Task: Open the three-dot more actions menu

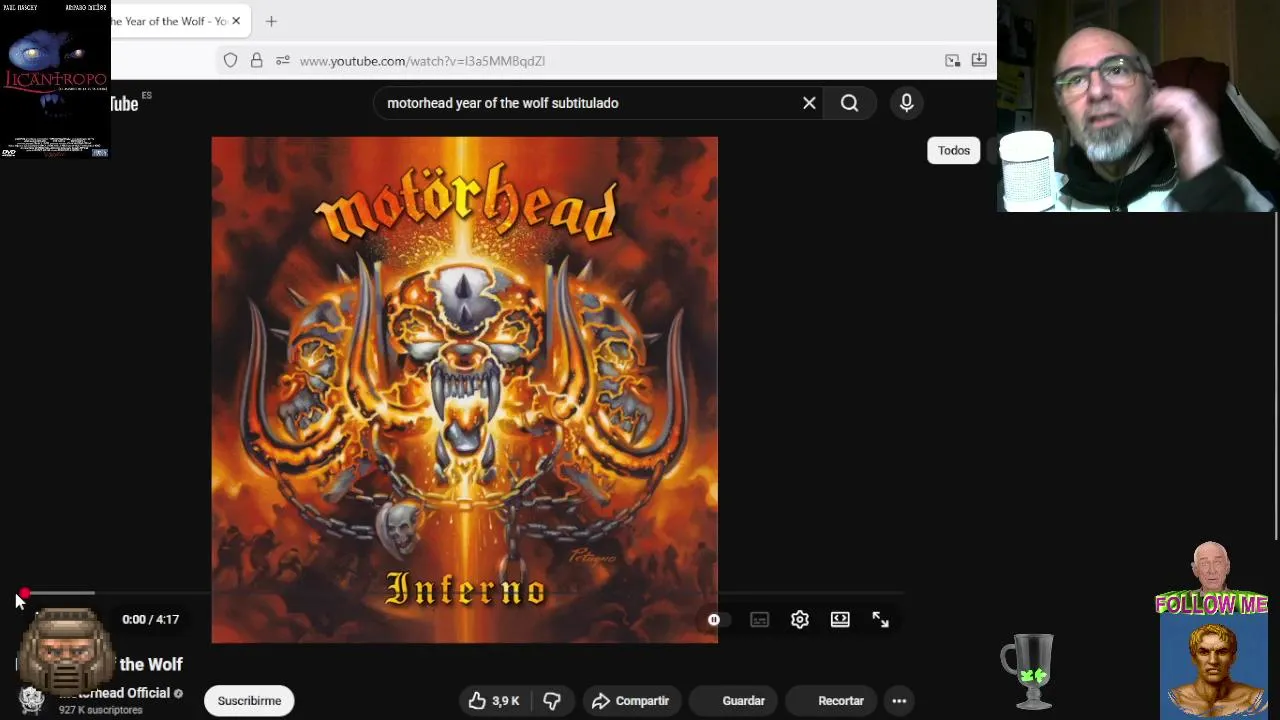Action: click(x=899, y=701)
